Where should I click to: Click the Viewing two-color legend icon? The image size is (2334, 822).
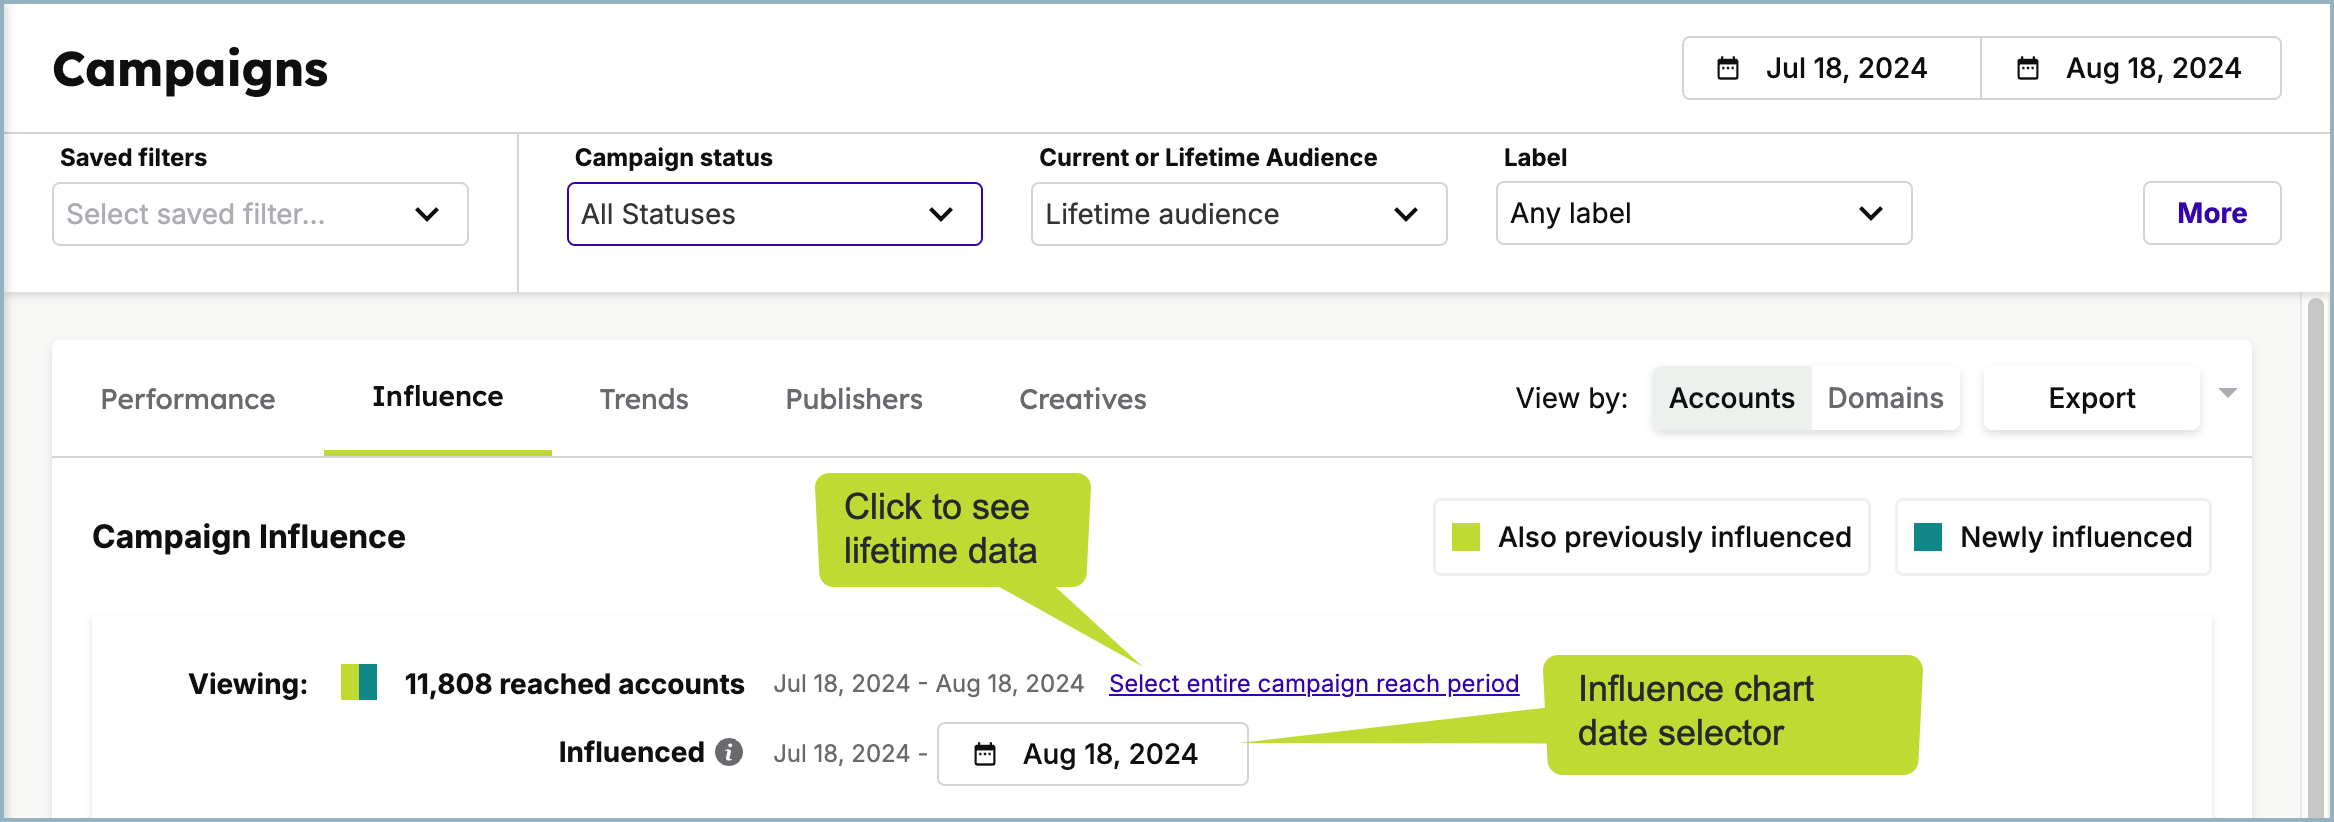[x=359, y=683]
